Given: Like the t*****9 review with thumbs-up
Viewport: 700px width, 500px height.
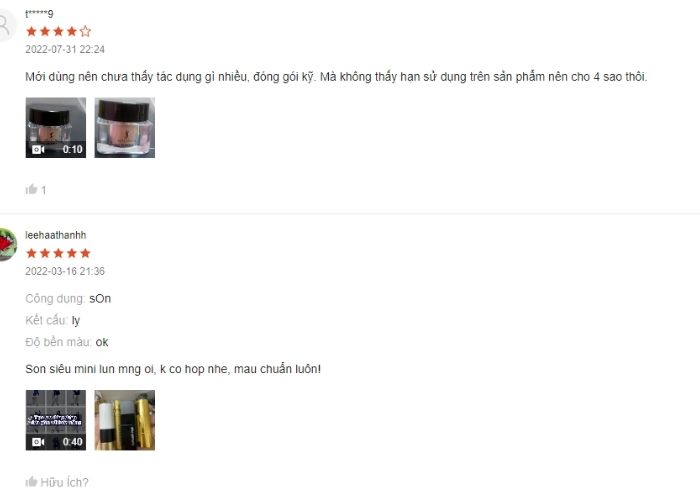Looking at the screenshot, I should coord(31,189).
